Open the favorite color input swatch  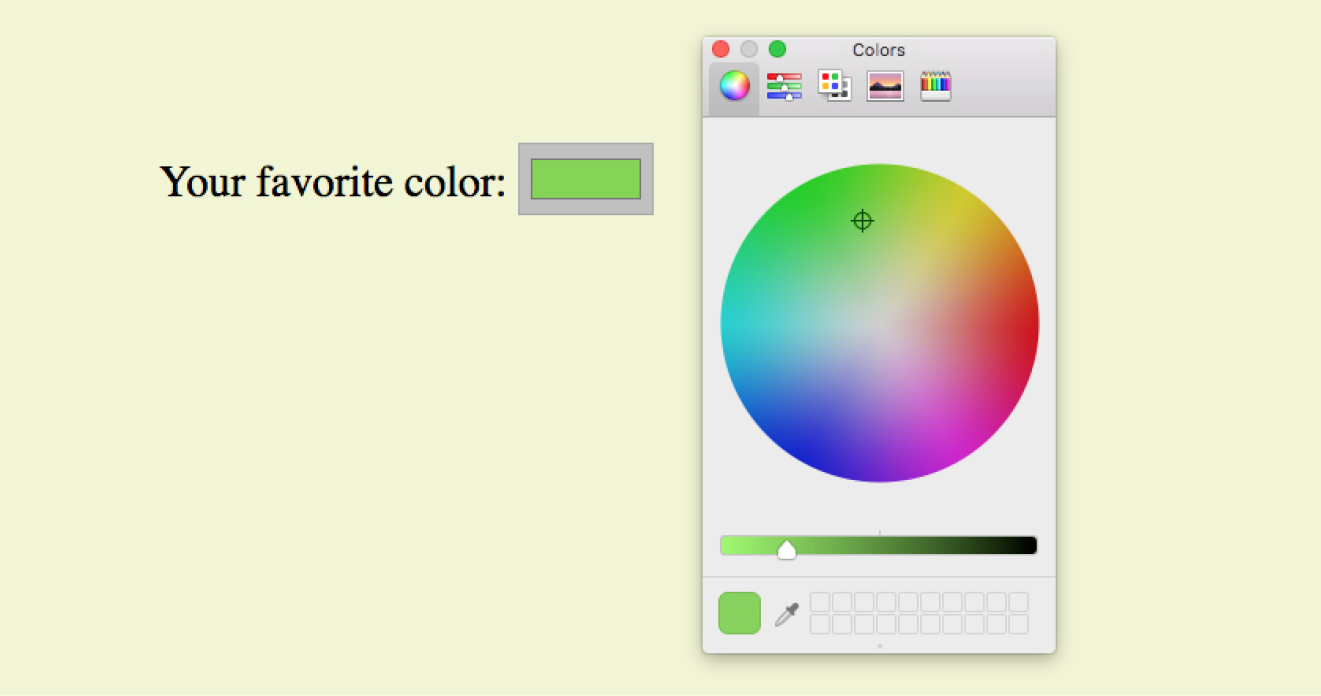(586, 179)
